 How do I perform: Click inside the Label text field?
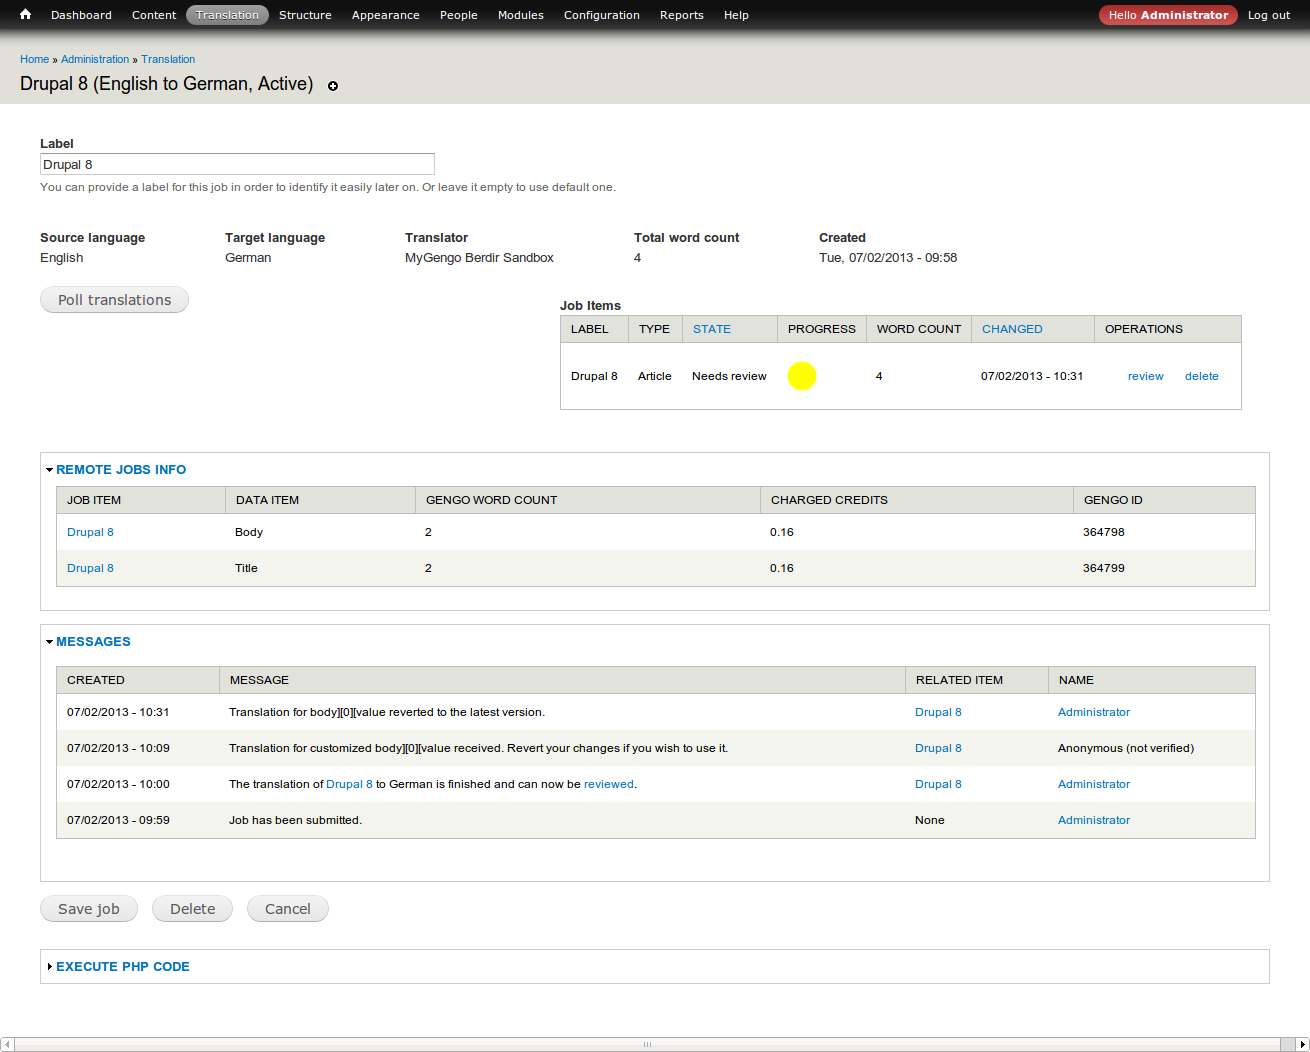coord(237,163)
